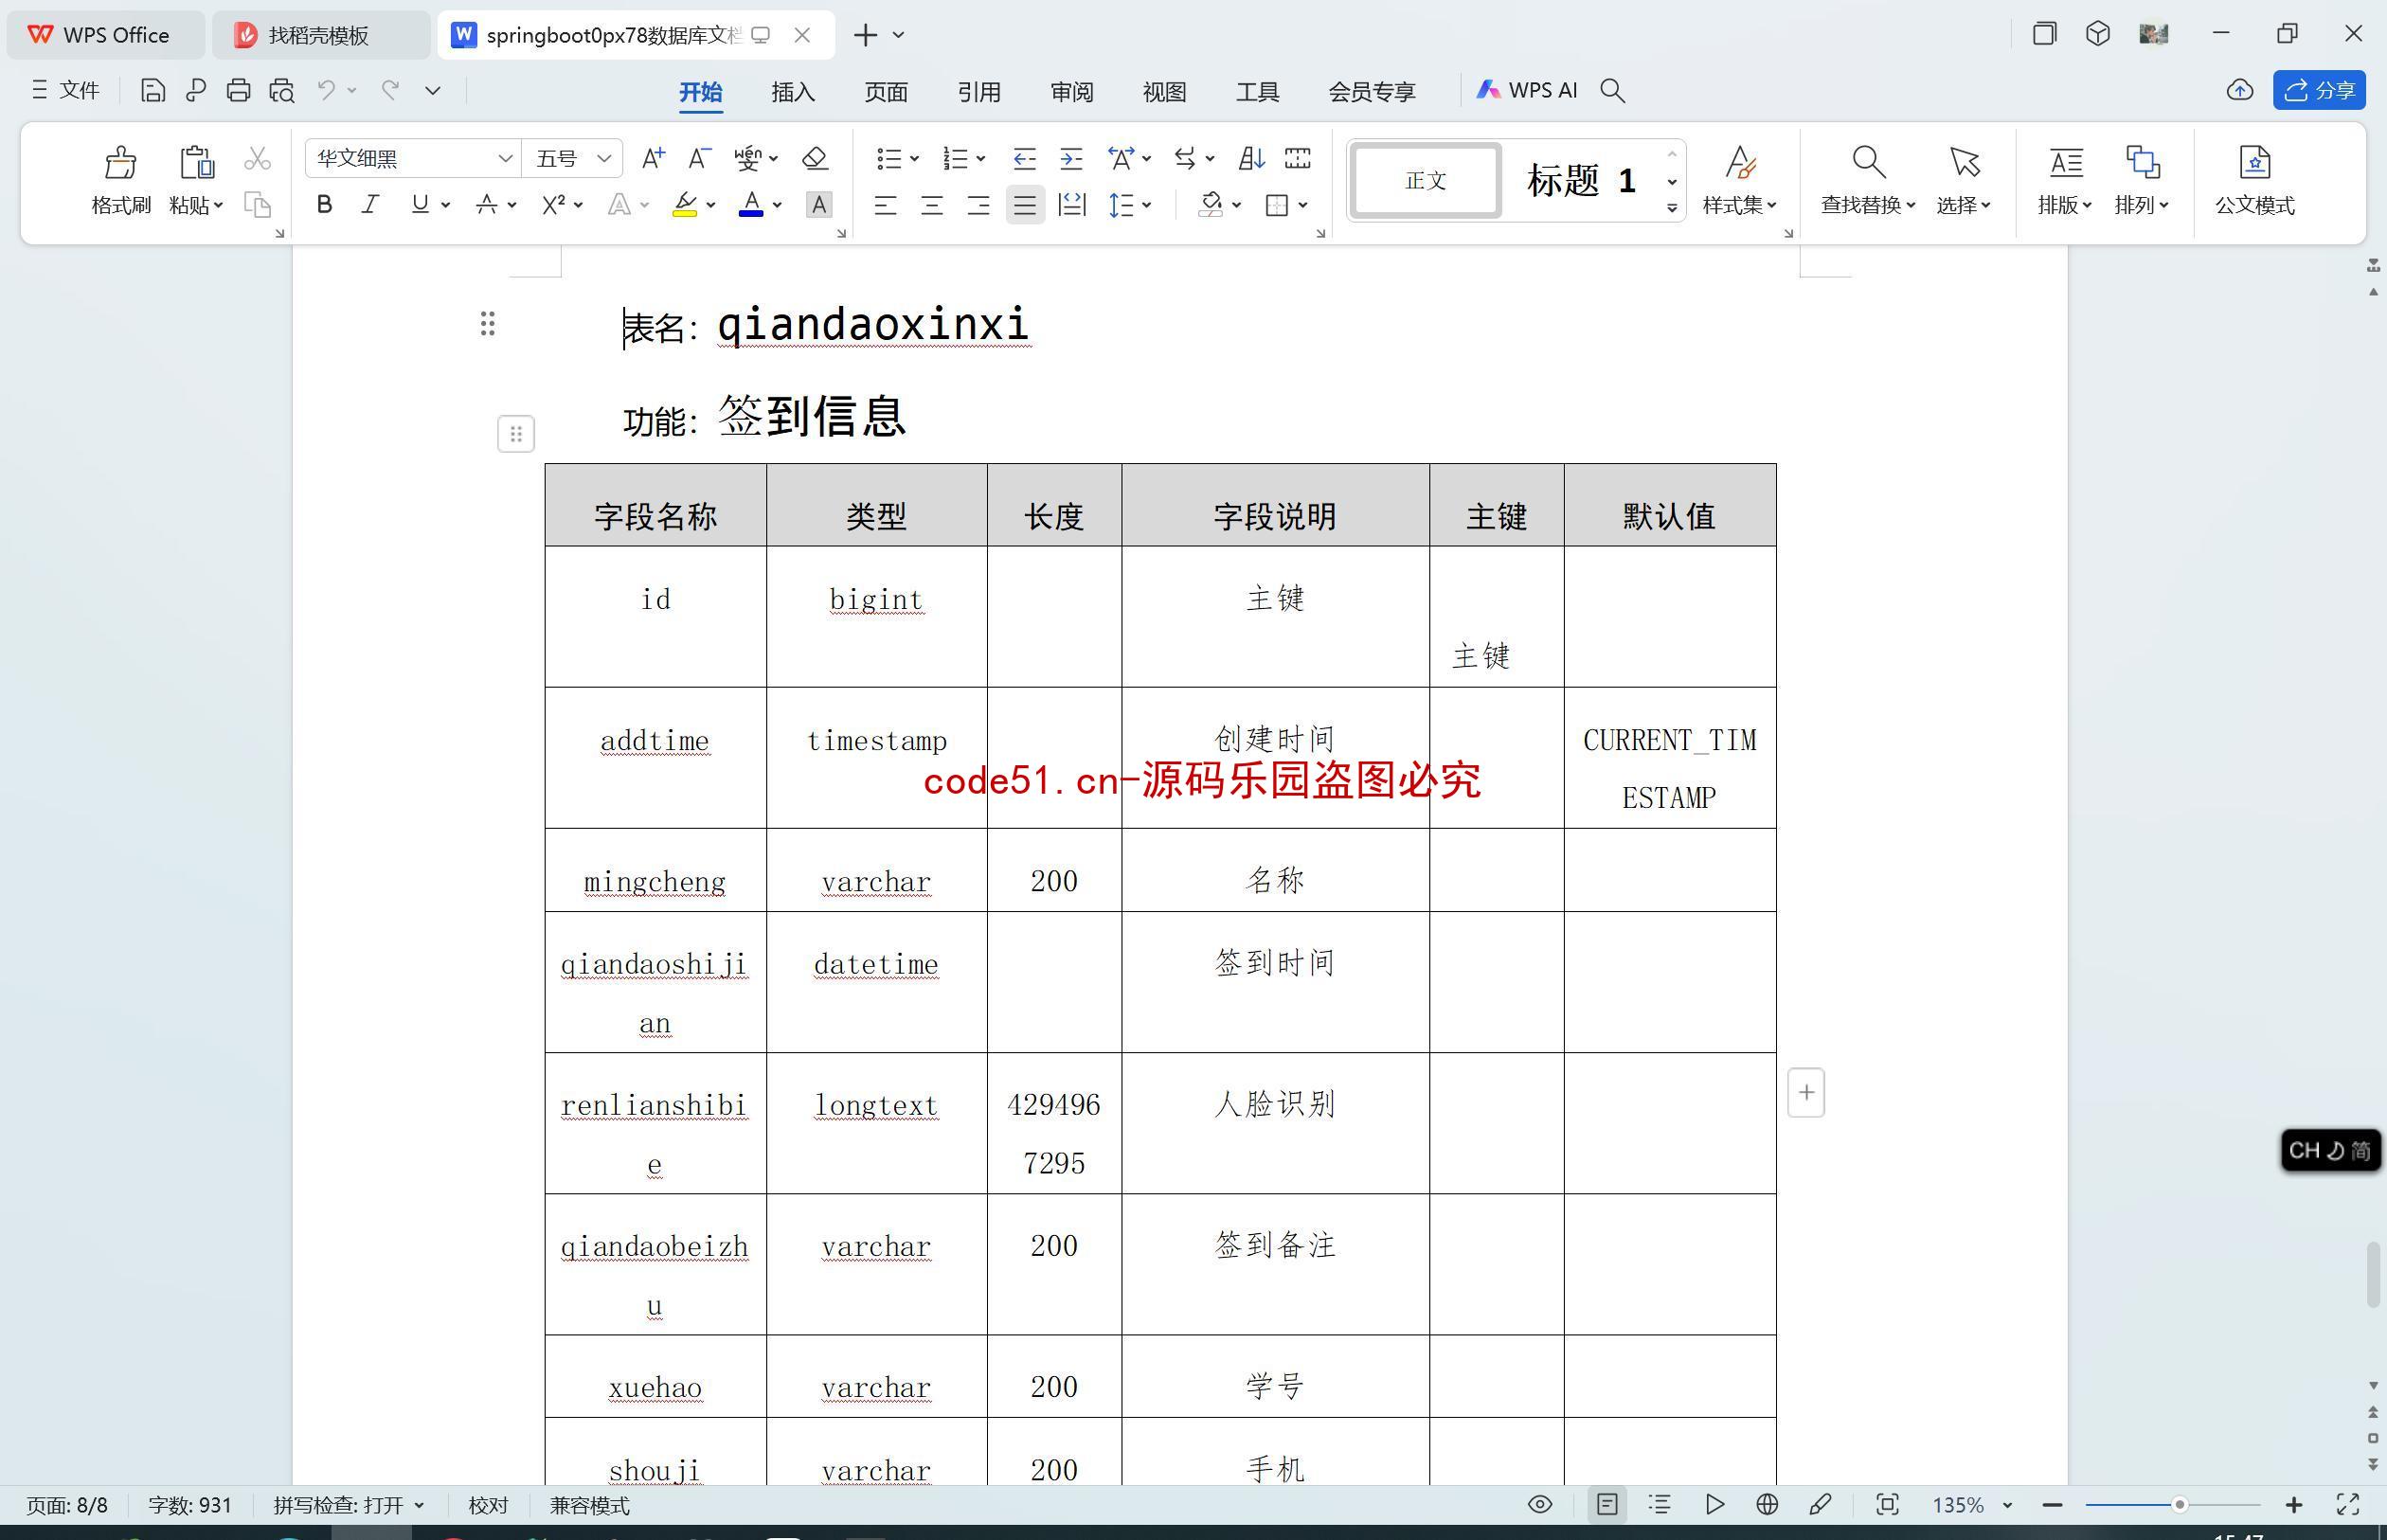This screenshot has width=2387, height=1540.
Task: Click the search magnifier beside WPS AI
Action: pos(1612,91)
